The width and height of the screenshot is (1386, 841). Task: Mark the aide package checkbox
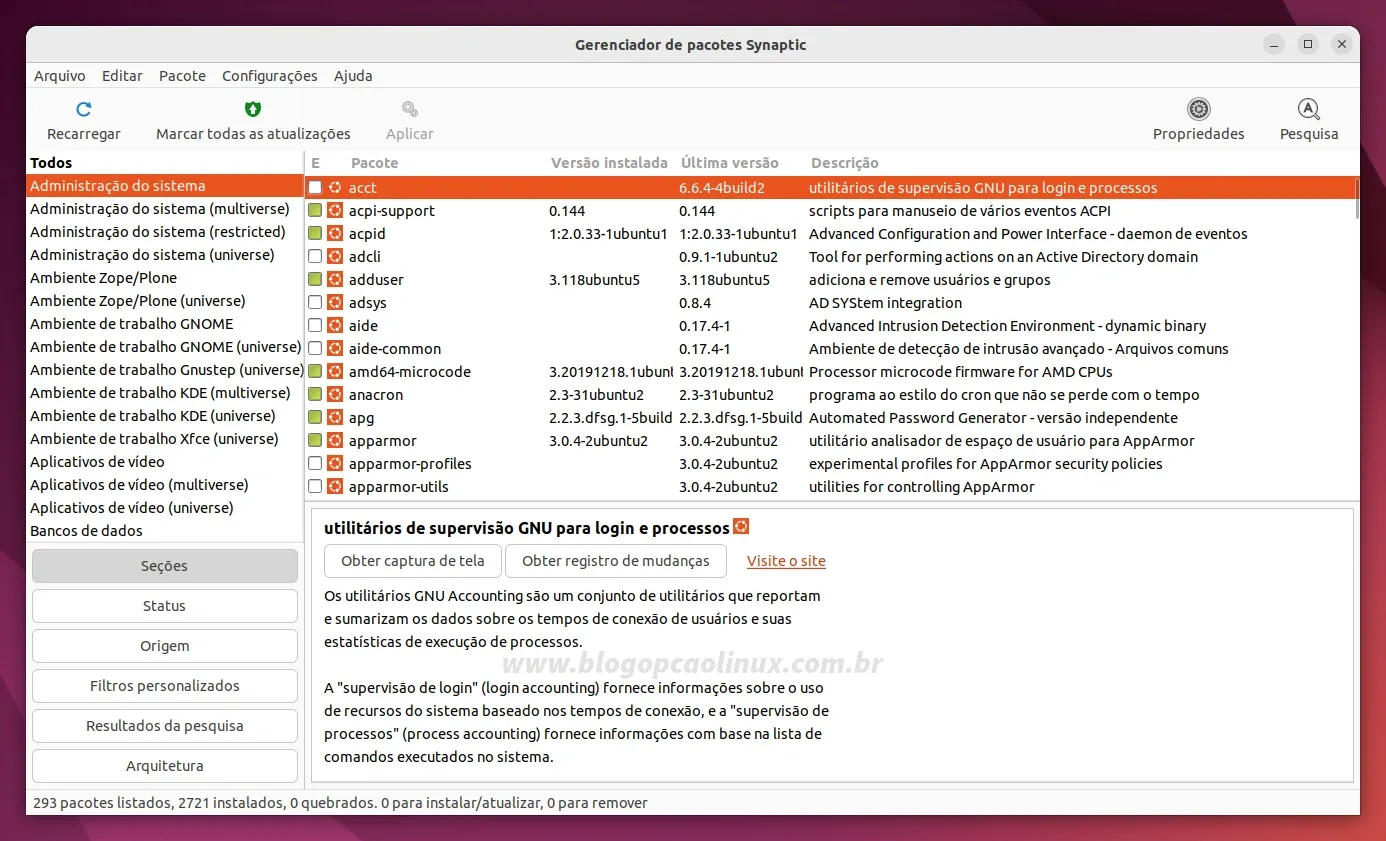315,325
